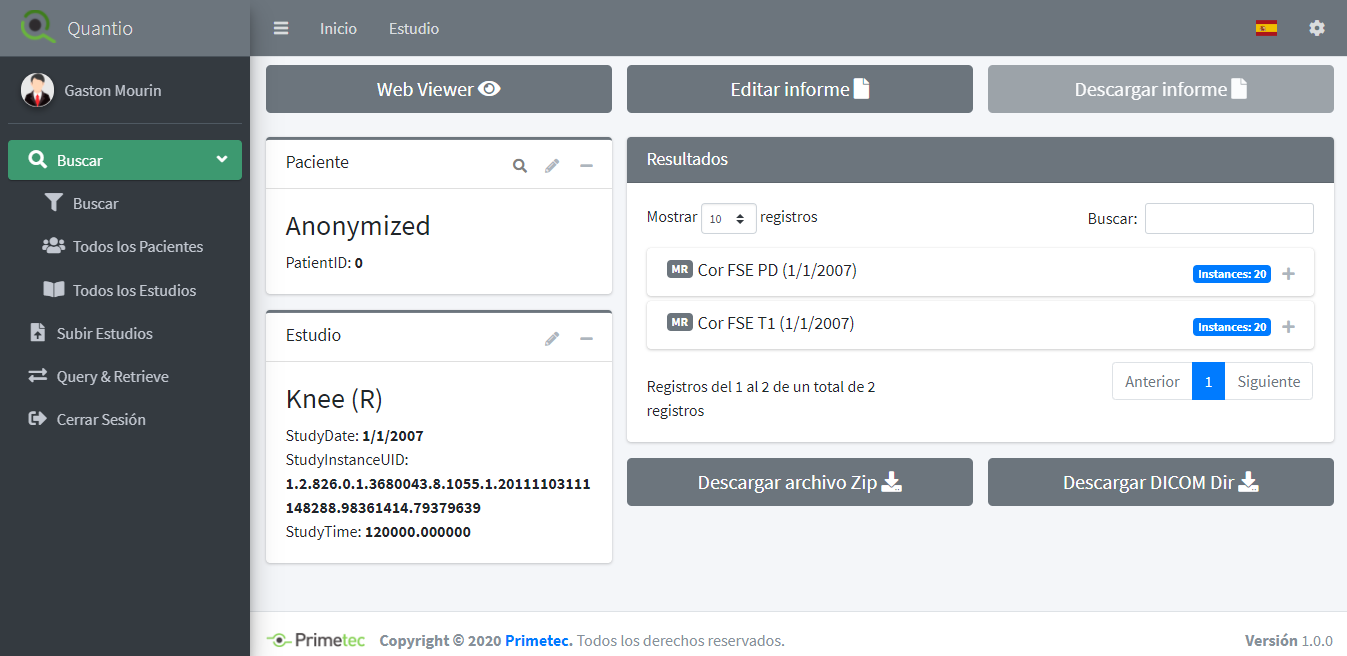Edit patient using Paciente pencil icon
Image resolution: width=1347 pixels, height=656 pixels.
(x=552, y=166)
